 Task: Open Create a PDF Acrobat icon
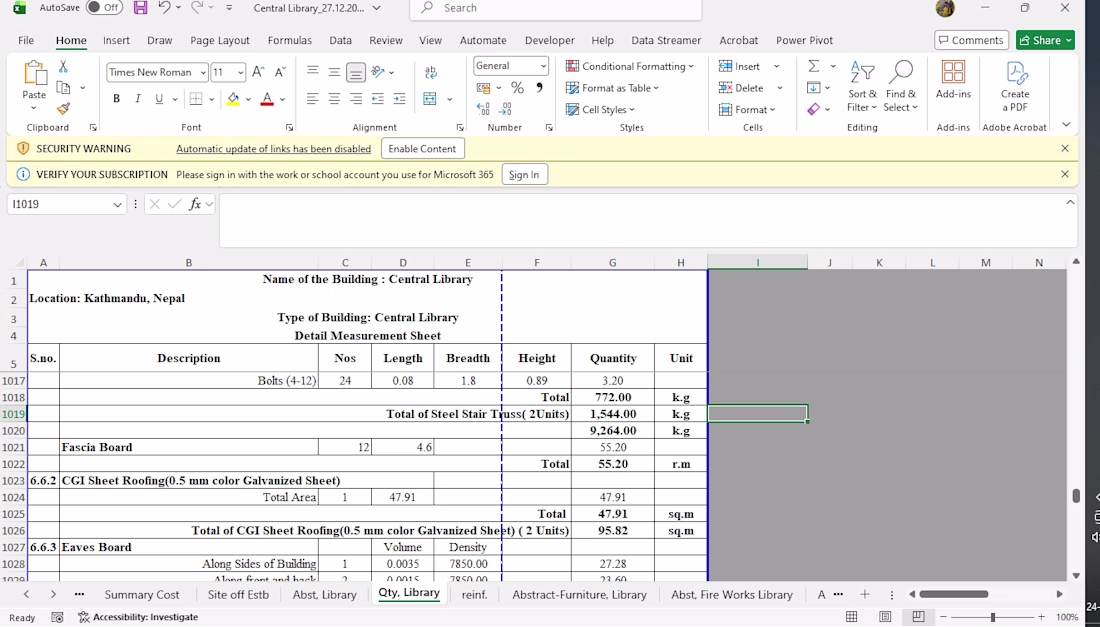click(x=1014, y=87)
